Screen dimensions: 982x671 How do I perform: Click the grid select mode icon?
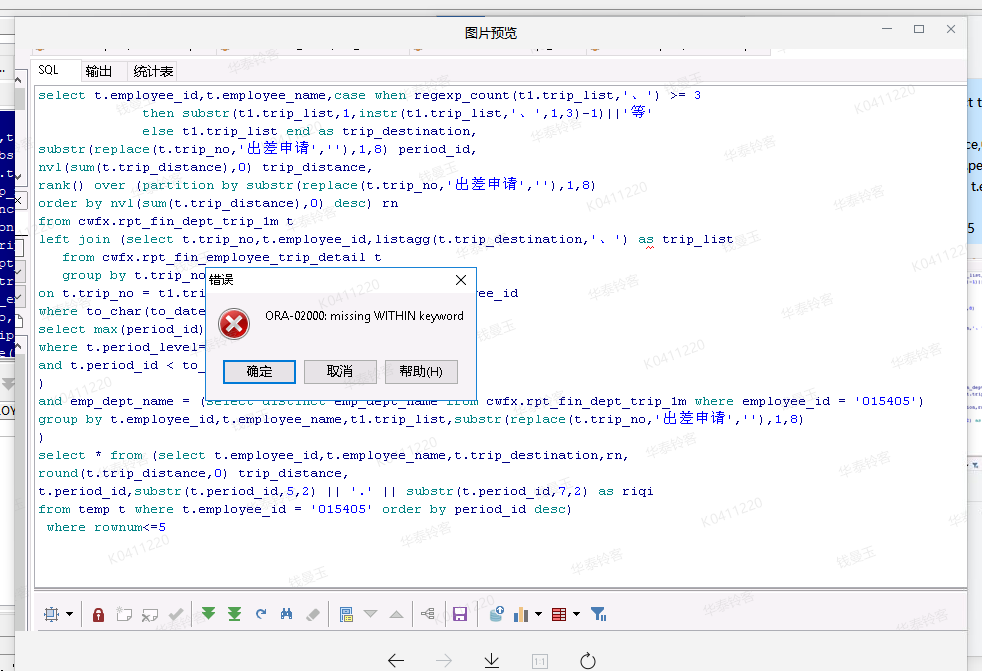point(51,615)
